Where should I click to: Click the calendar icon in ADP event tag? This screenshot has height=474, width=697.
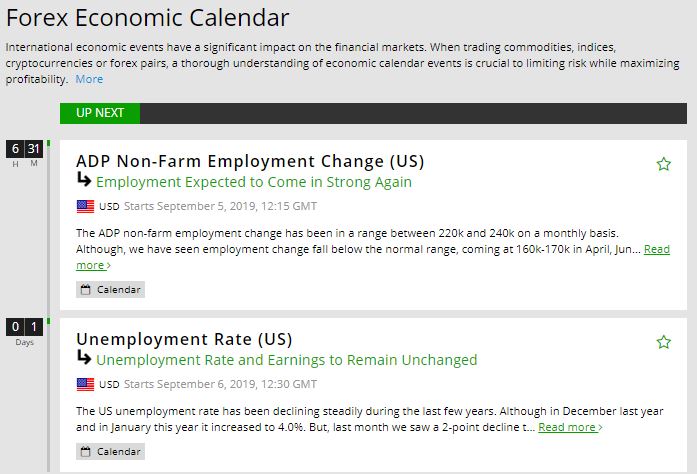86,290
